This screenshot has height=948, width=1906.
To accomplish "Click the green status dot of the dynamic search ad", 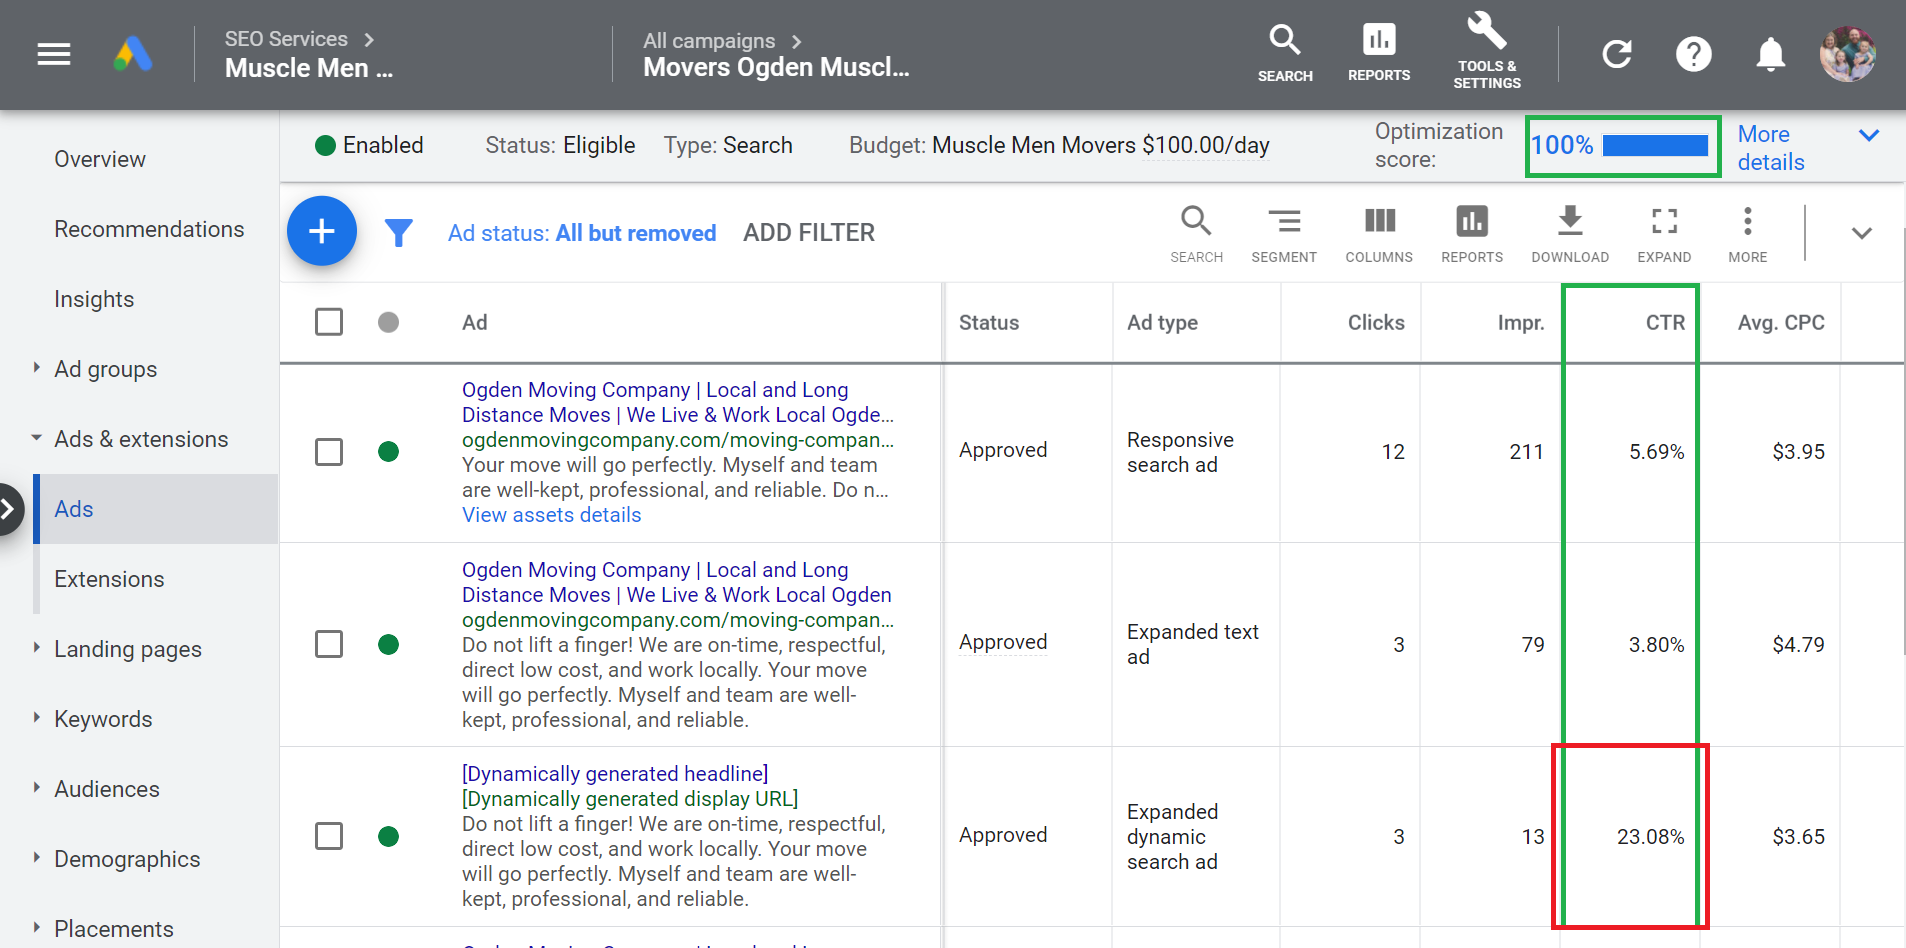I will tap(389, 836).
